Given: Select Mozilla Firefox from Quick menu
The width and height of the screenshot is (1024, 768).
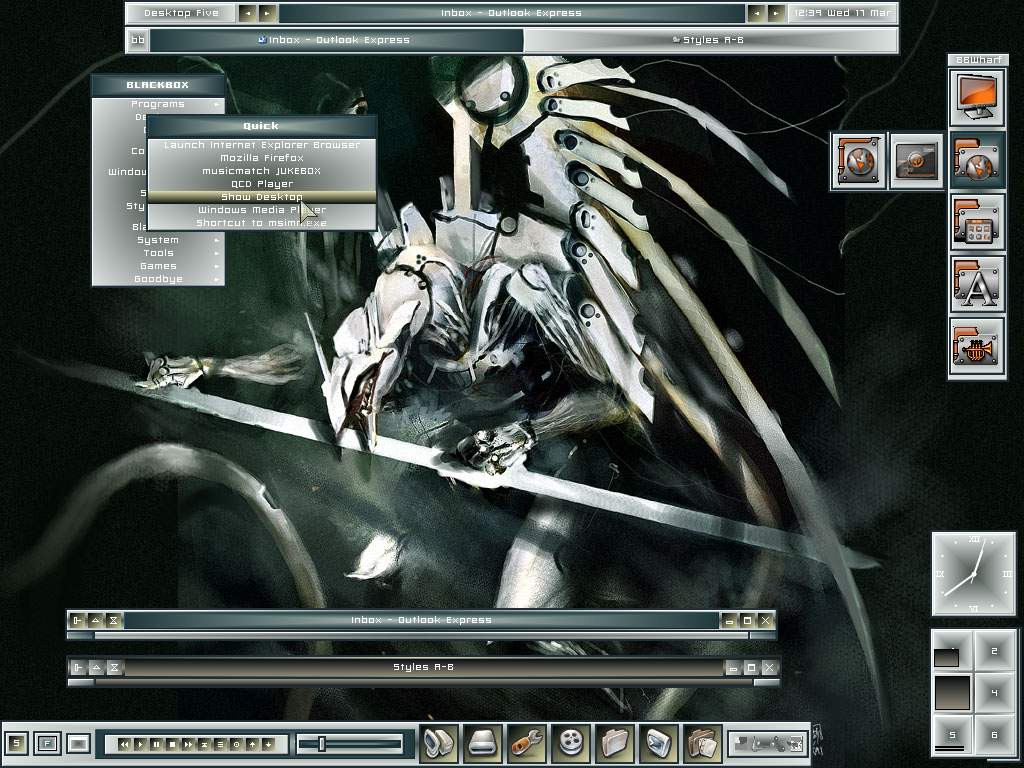Looking at the screenshot, I should coord(262,158).
